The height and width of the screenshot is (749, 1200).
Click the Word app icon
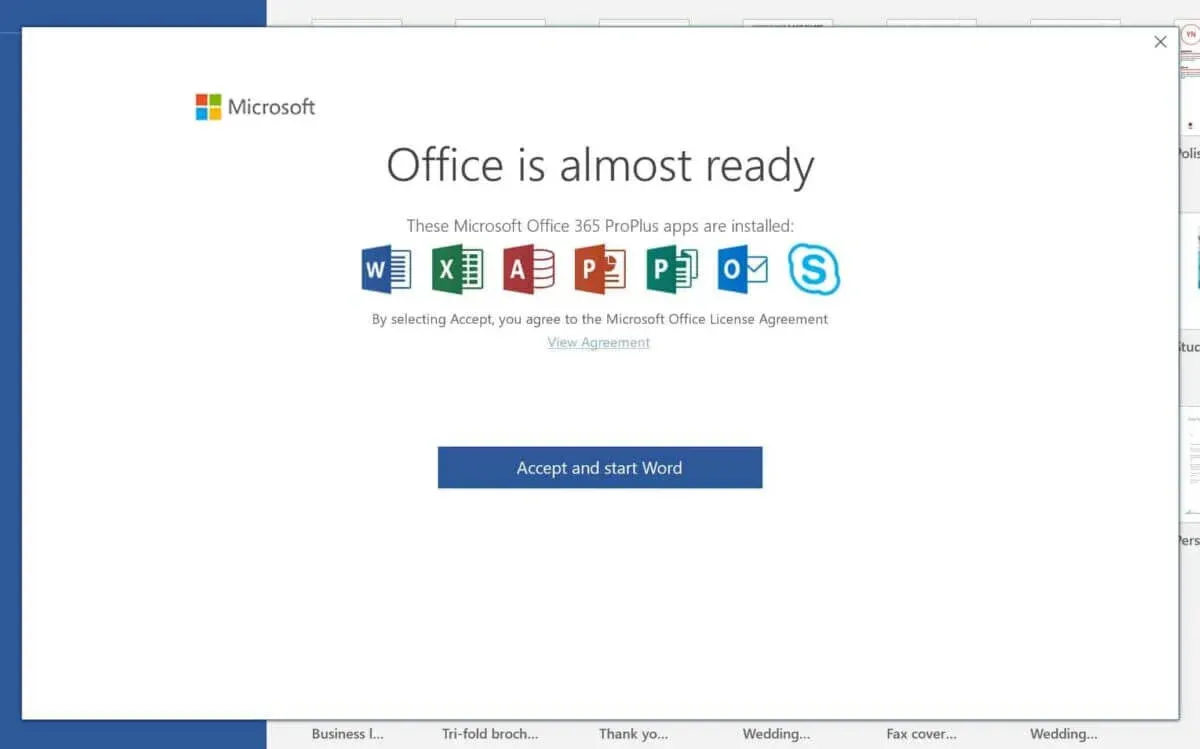(385, 268)
